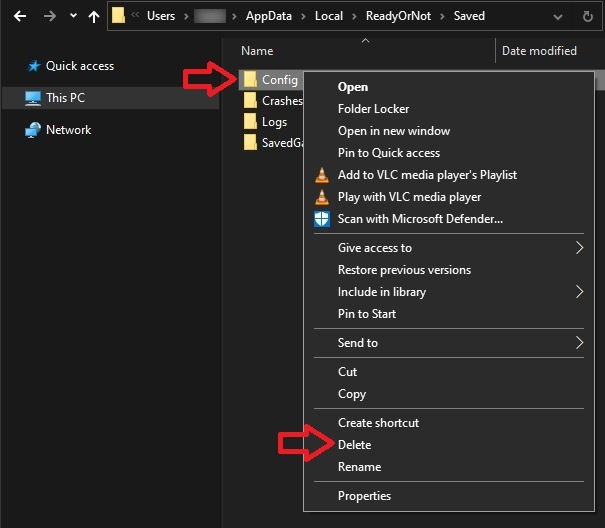Open Network in the navigation pane
This screenshot has width=605, height=528.
pyautogui.click(x=68, y=130)
